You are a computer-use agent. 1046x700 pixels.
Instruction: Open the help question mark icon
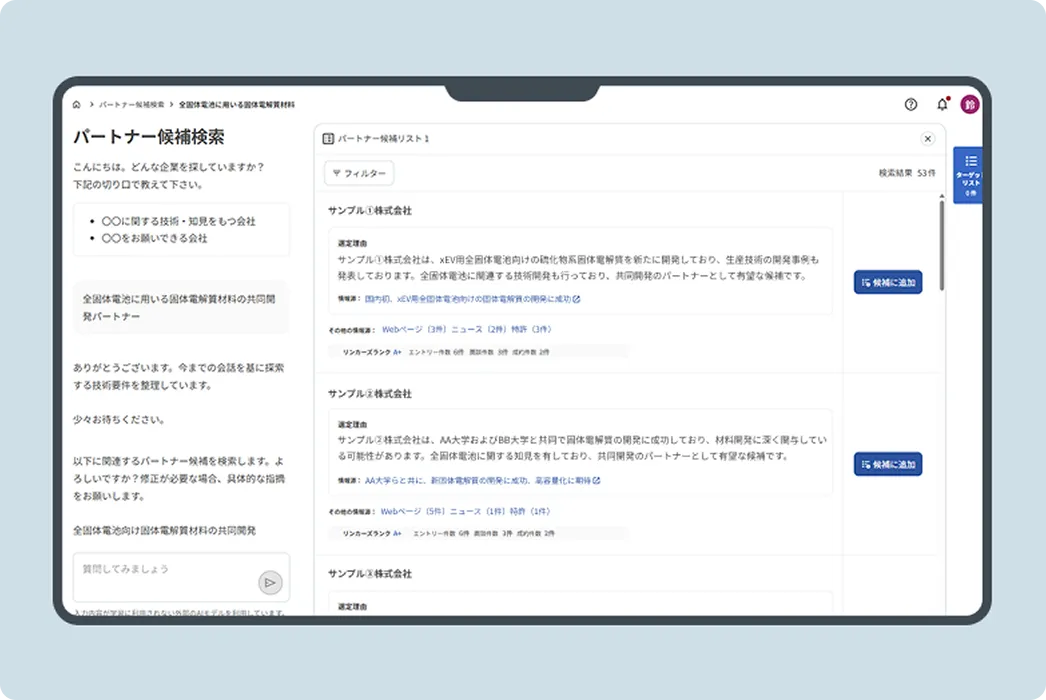coord(909,104)
